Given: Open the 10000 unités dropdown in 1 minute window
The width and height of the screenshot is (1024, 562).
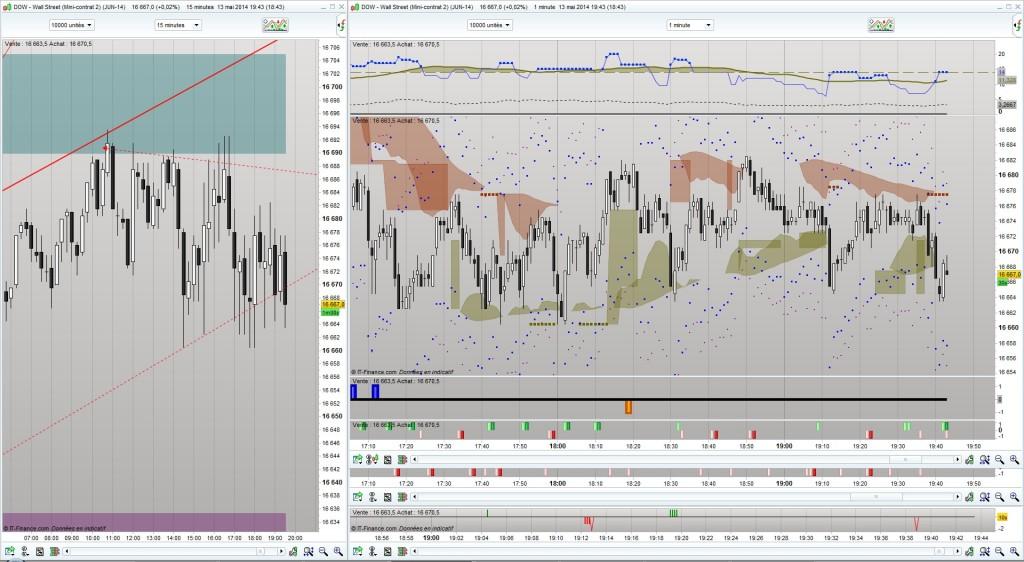Looking at the screenshot, I should coord(490,25).
